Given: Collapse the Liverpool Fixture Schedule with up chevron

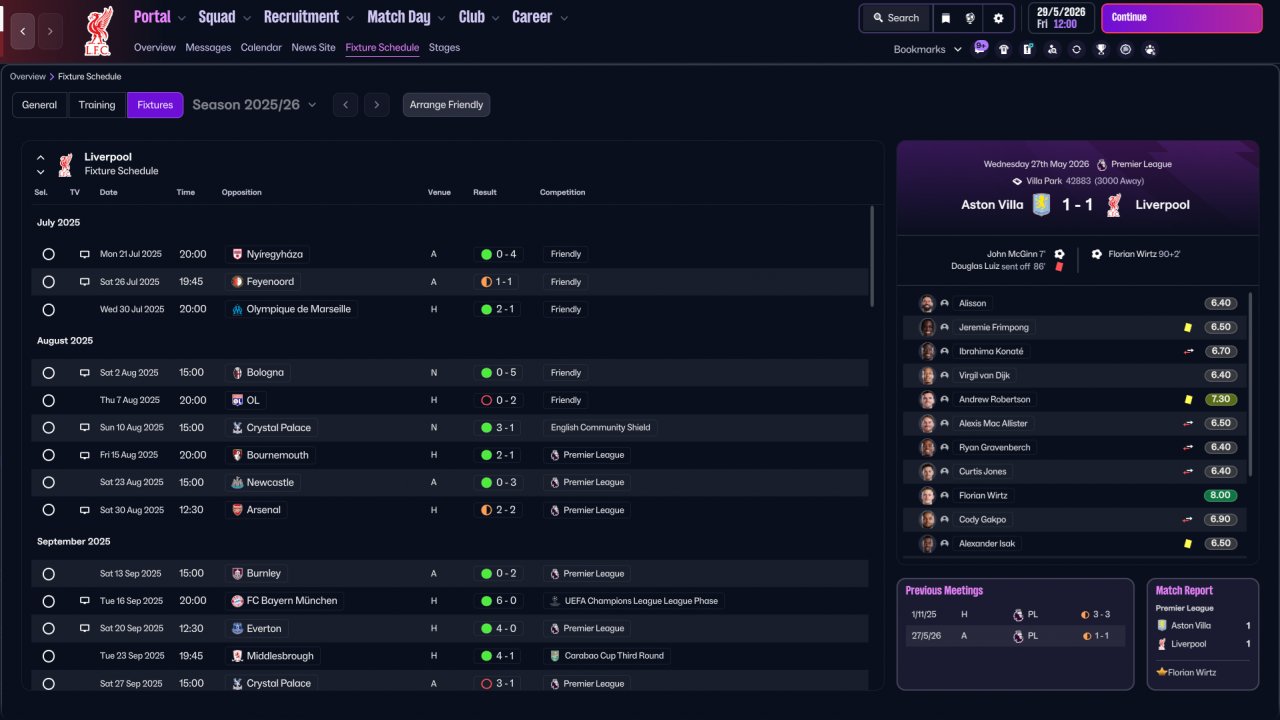Looking at the screenshot, I should (41, 157).
